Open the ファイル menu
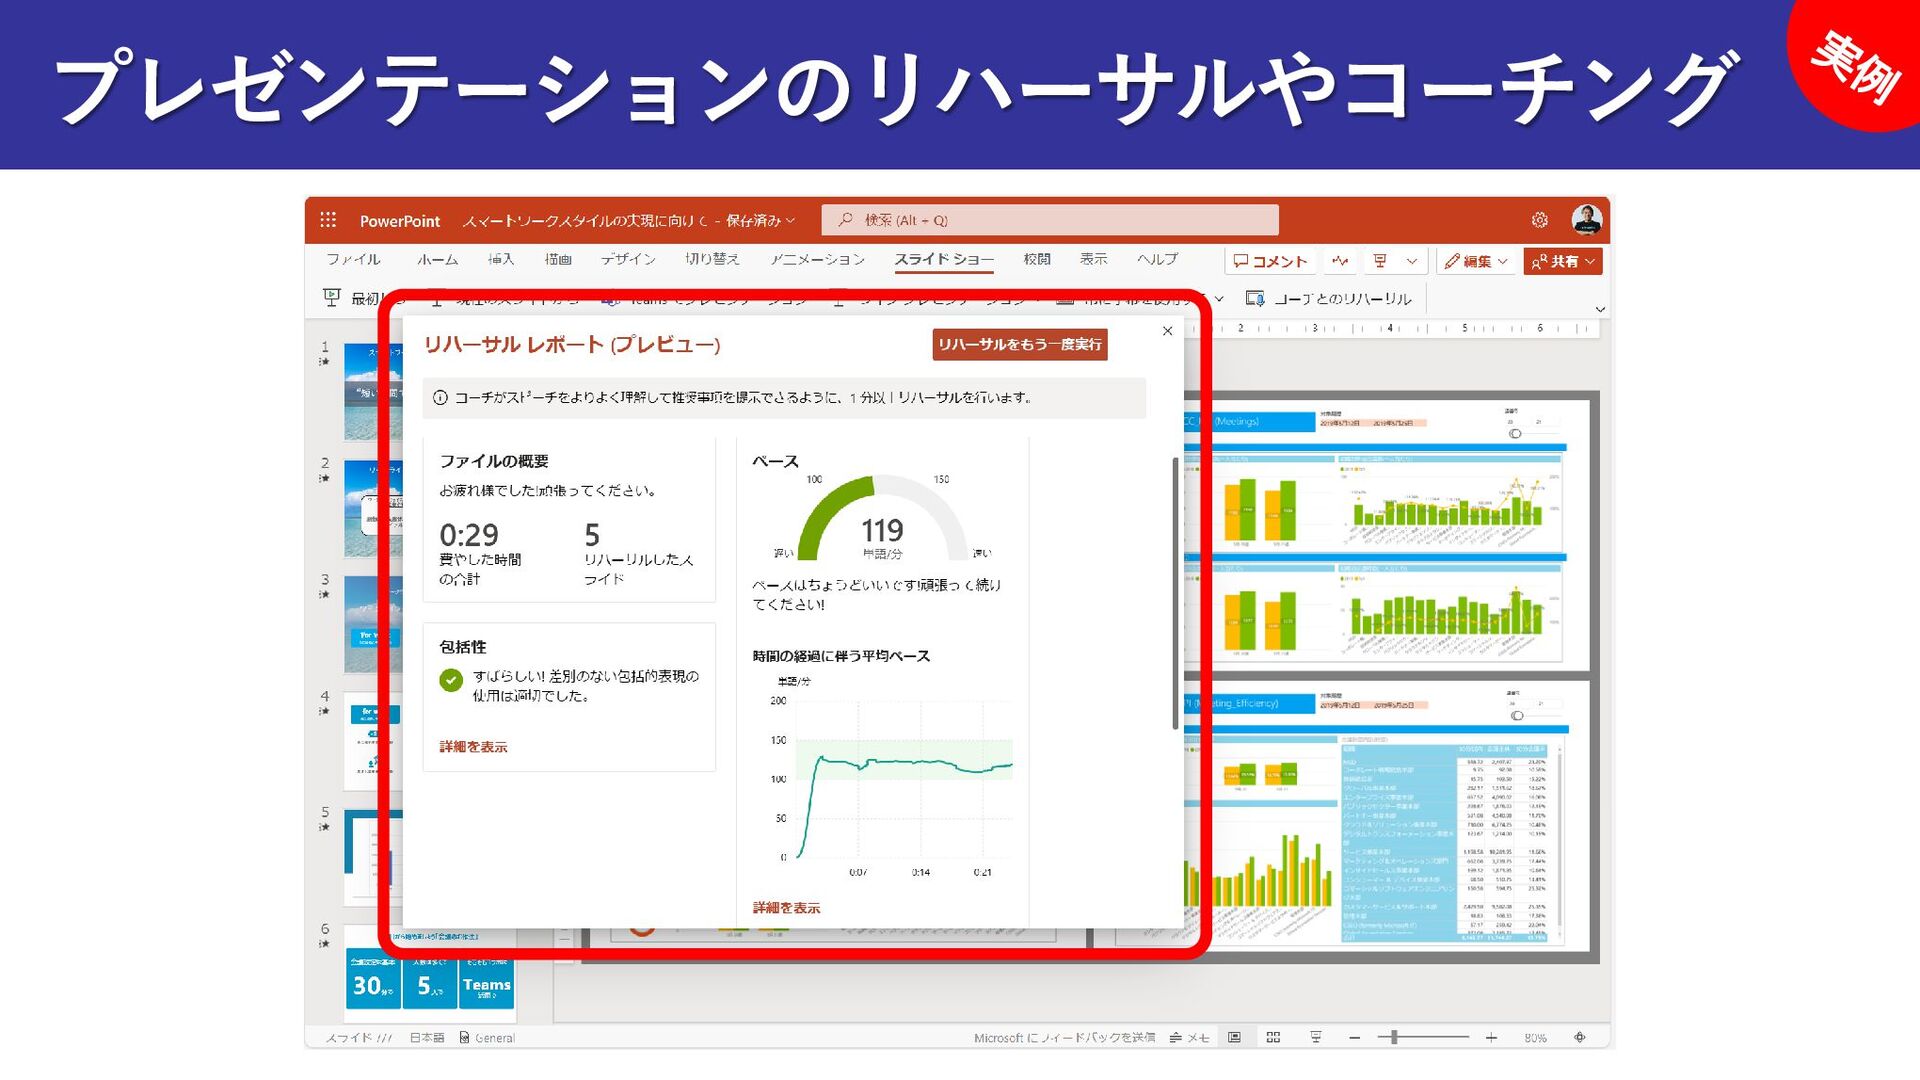Image resolution: width=1920 pixels, height=1080 pixels. (x=353, y=259)
